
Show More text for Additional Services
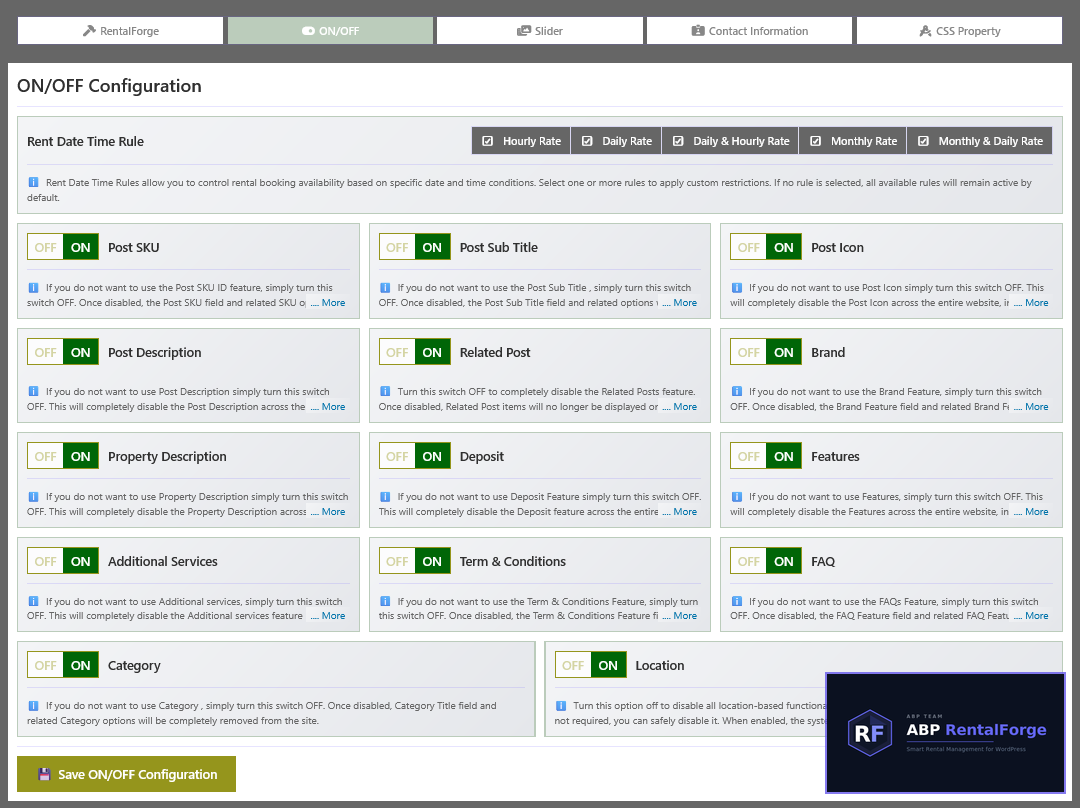[328, 616]
